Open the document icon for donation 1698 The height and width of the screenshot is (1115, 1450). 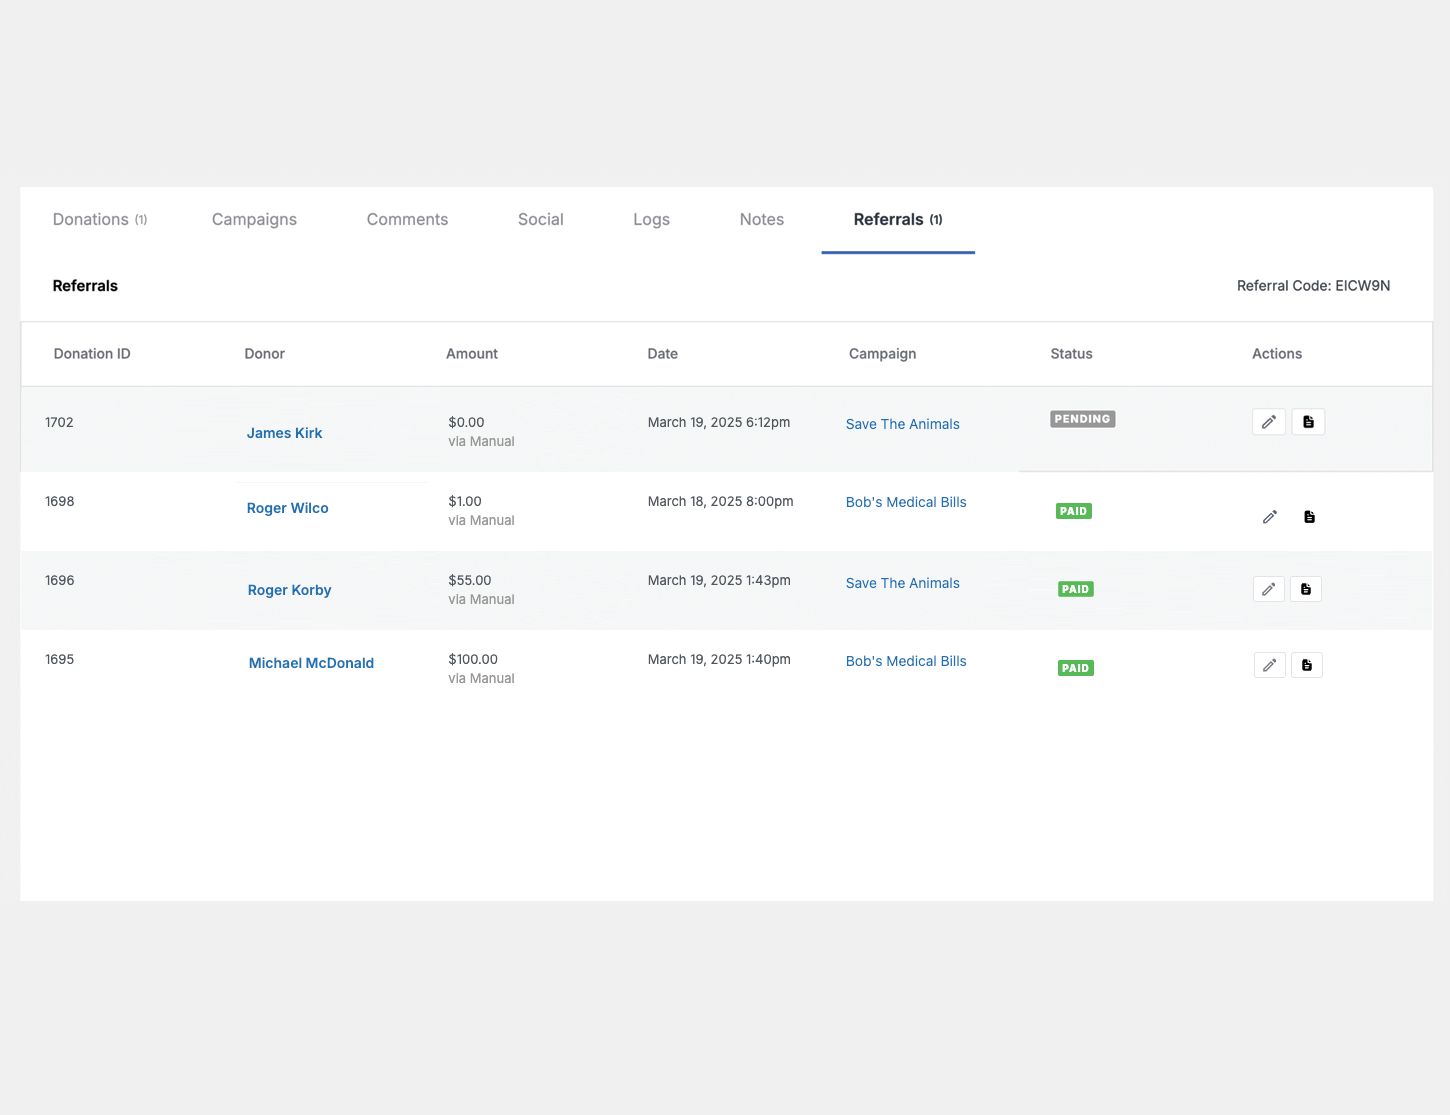[1309, 517]
